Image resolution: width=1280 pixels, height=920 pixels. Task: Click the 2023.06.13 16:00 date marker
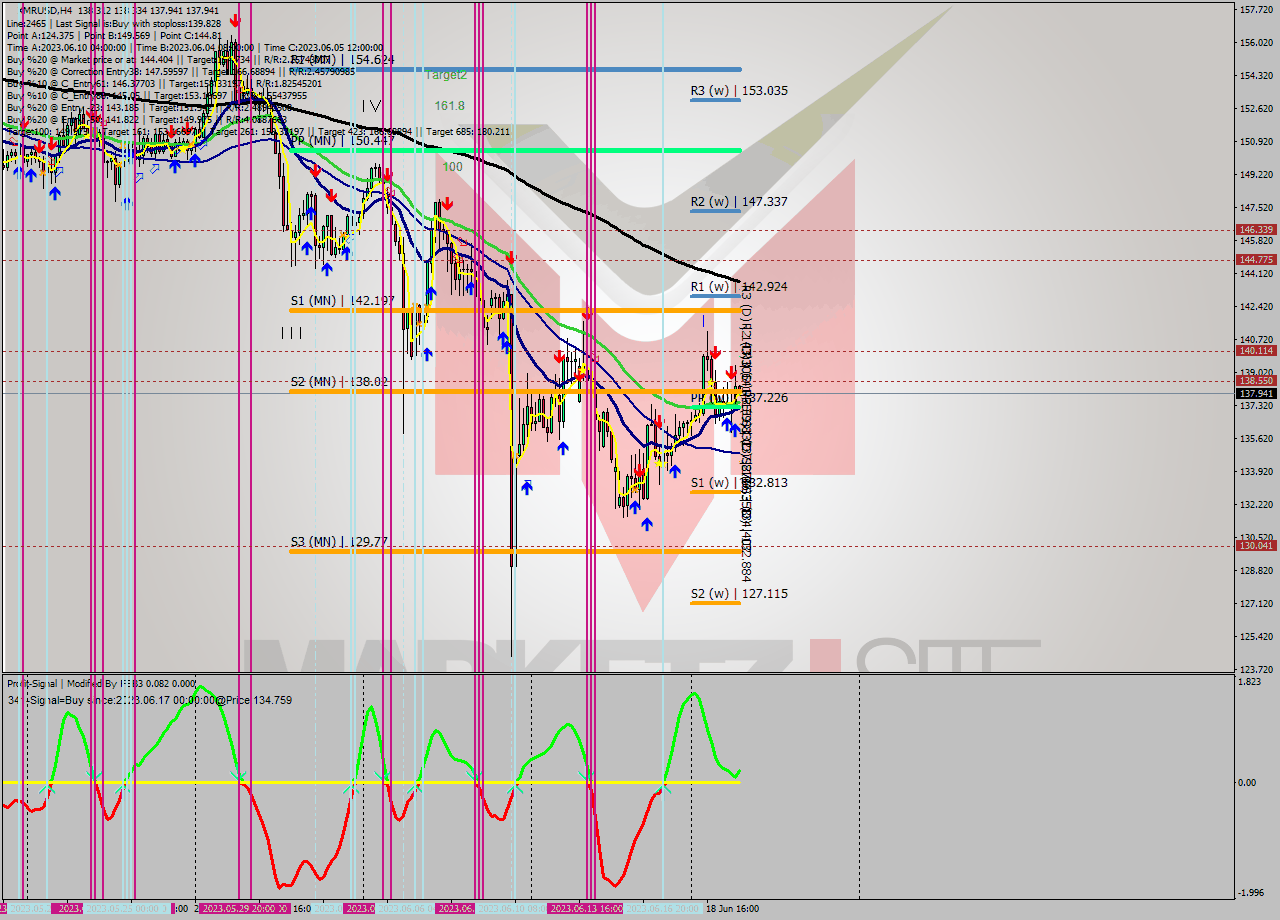pos(587,909)
